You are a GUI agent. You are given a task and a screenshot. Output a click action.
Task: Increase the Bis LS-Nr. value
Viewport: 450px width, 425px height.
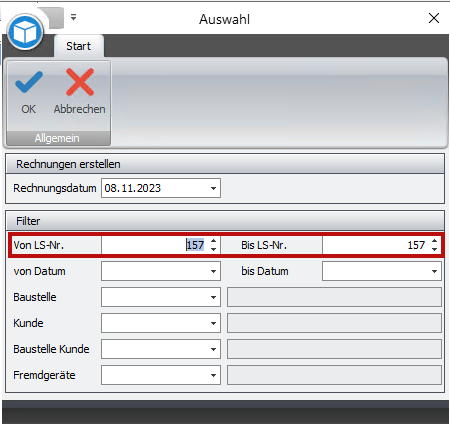[434, 241]
